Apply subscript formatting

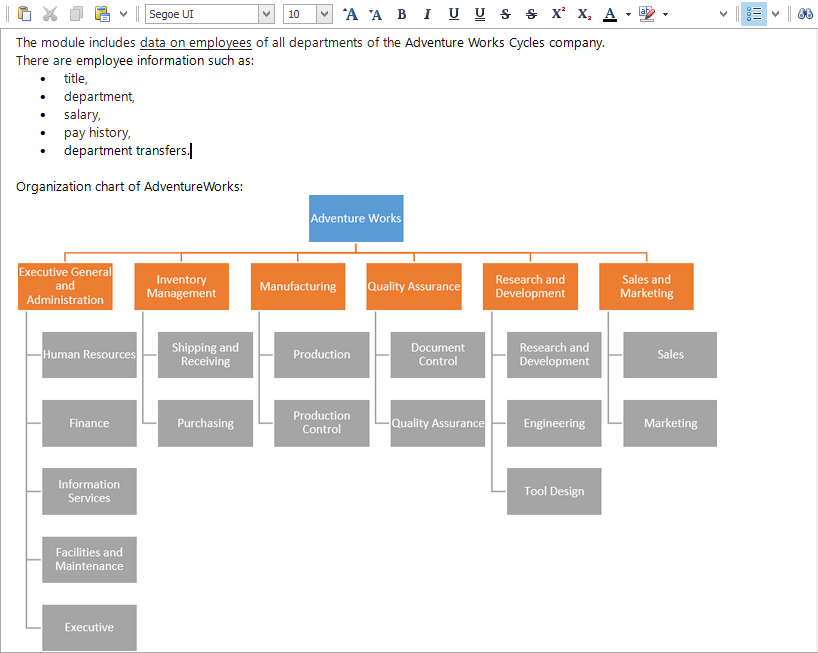(584, 14)
